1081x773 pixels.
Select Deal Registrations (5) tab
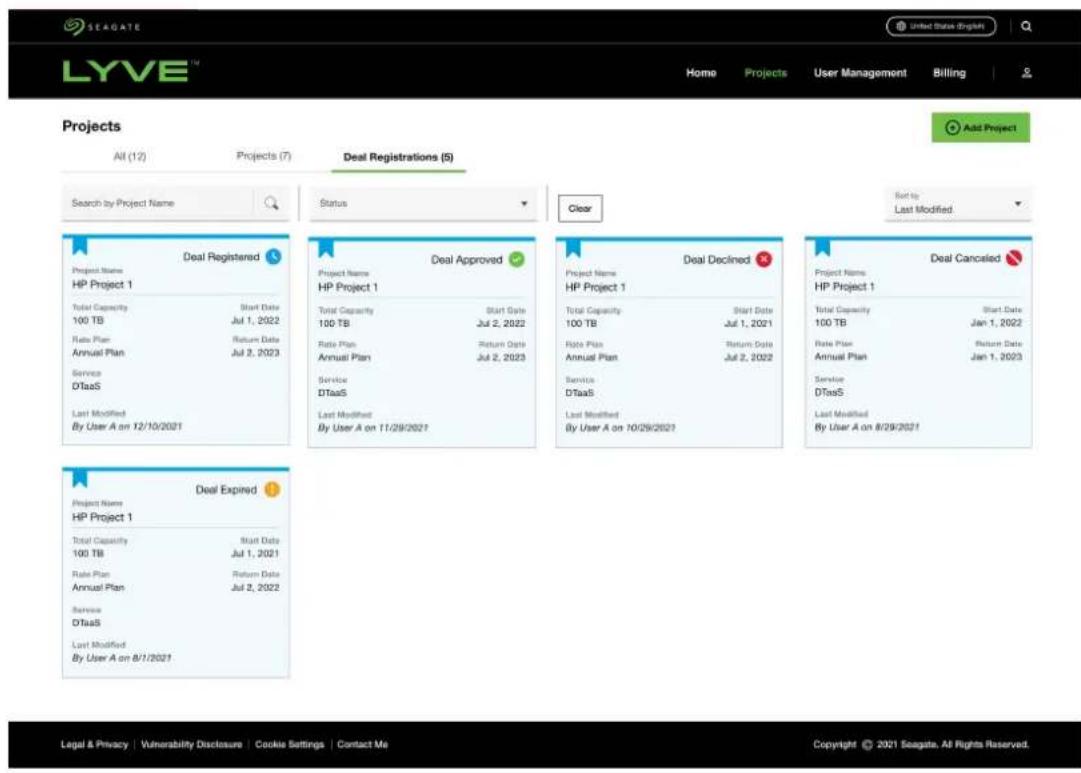pyautogui.click(x=398, y=157)
